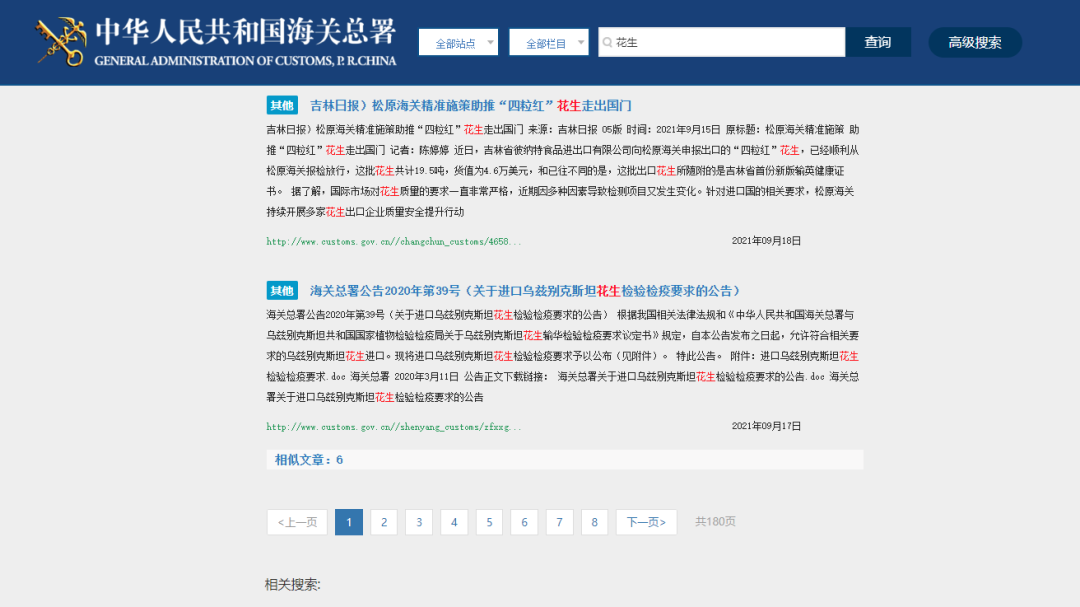This screenshot has width=1080, height=607.
Task: Open 海关总署公告2020年第39号 article title
Action: [524, 291]
